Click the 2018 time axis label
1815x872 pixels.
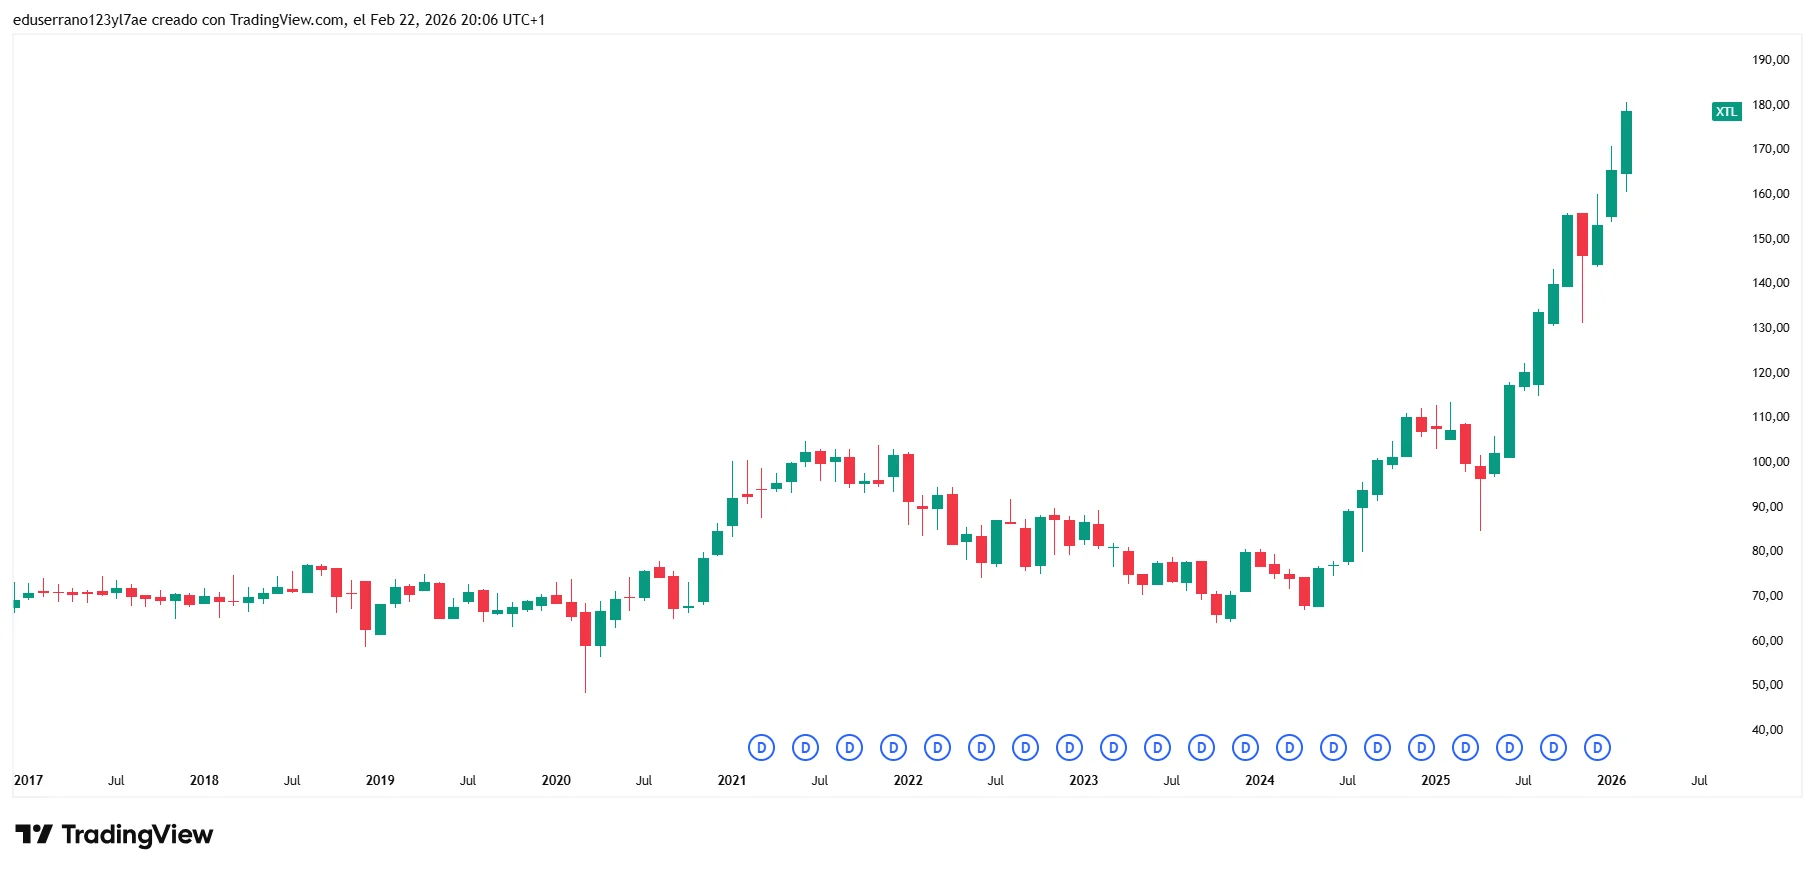204,780
